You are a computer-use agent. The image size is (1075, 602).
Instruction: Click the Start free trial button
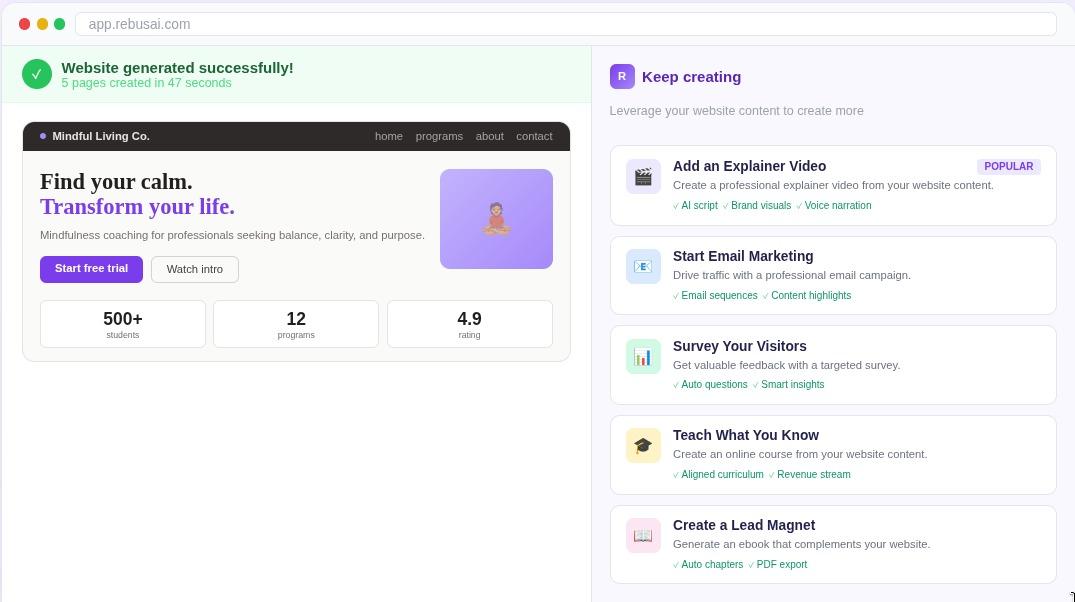pyautogui.click(x=91, y=268)
